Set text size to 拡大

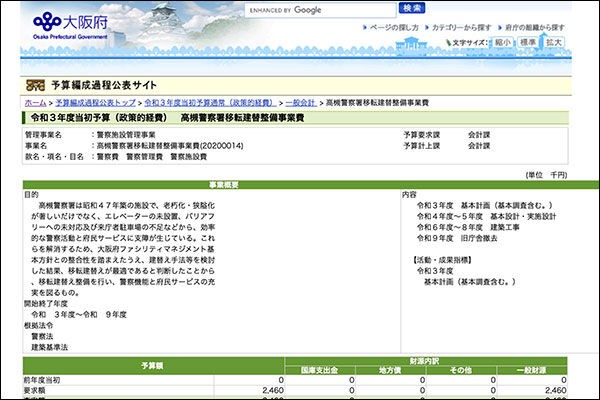click(555, 43)
